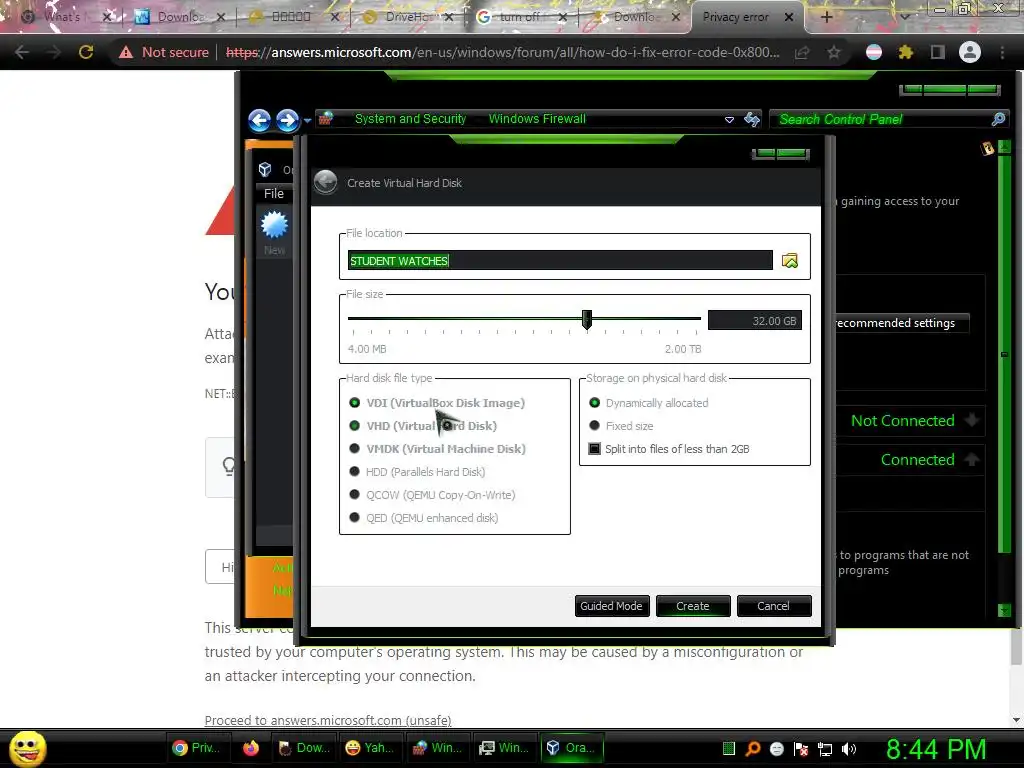Screen dimensions: 1024x768
Task: Click the Chrome URL address bar
Action: (502, 52)
